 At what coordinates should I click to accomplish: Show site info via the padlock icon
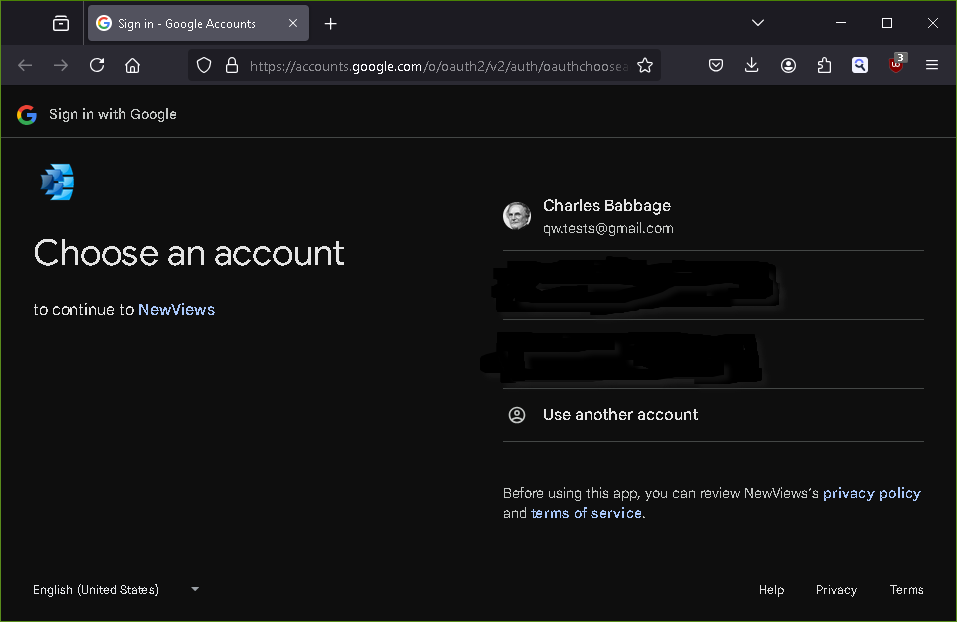(232, 65)
